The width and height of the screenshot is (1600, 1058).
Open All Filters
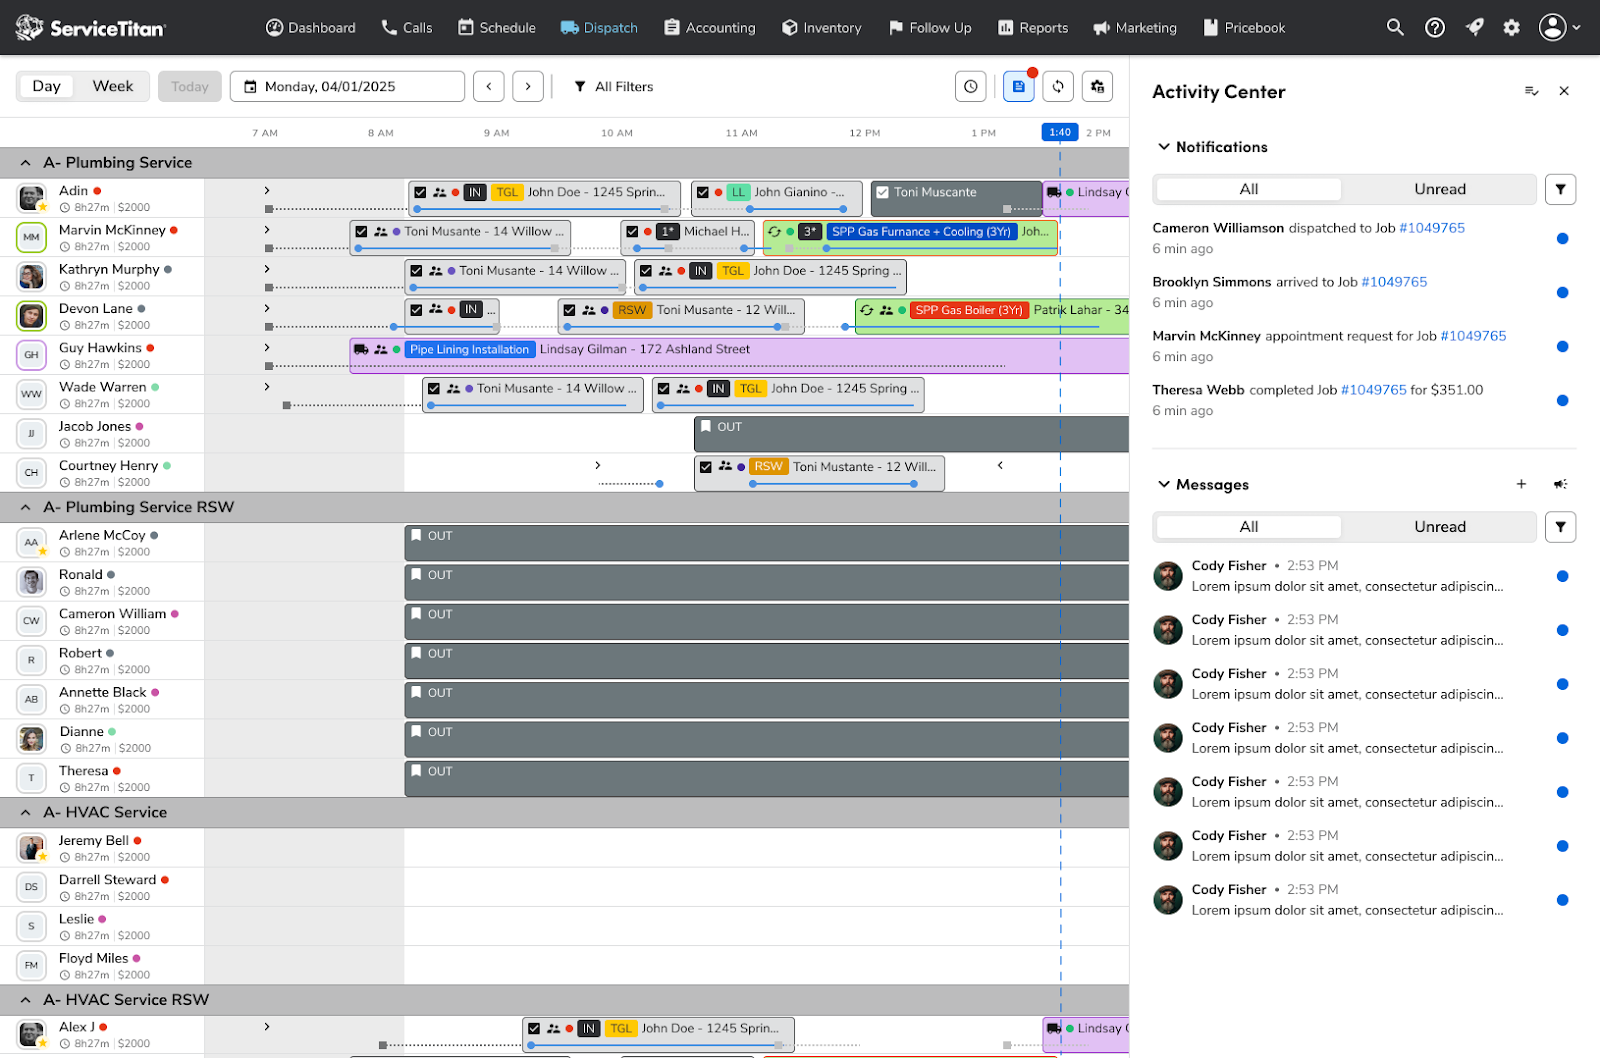coord(613,87)
